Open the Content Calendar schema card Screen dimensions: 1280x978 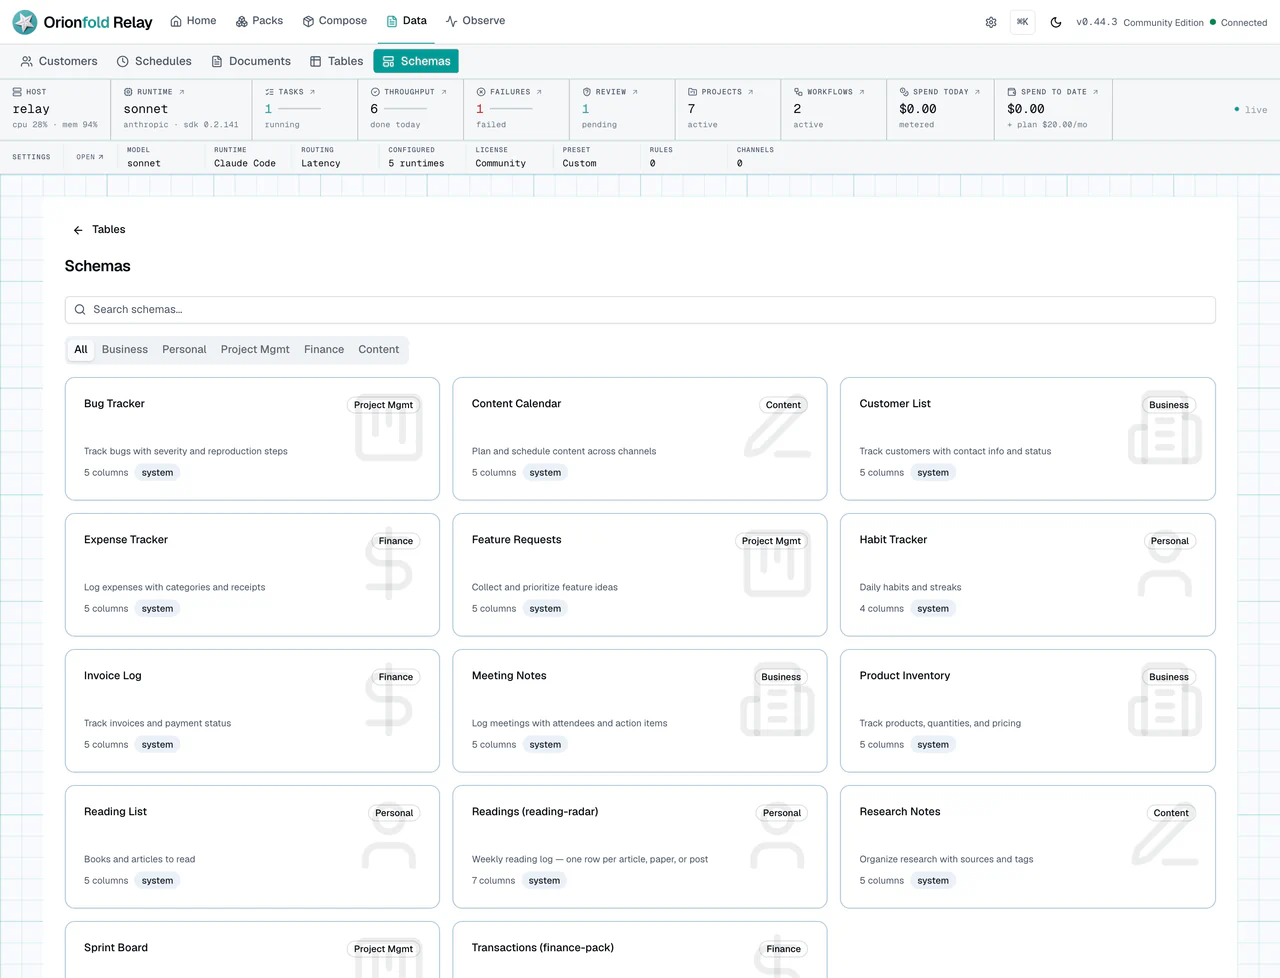pyautogui.click(x=640, y=439)
